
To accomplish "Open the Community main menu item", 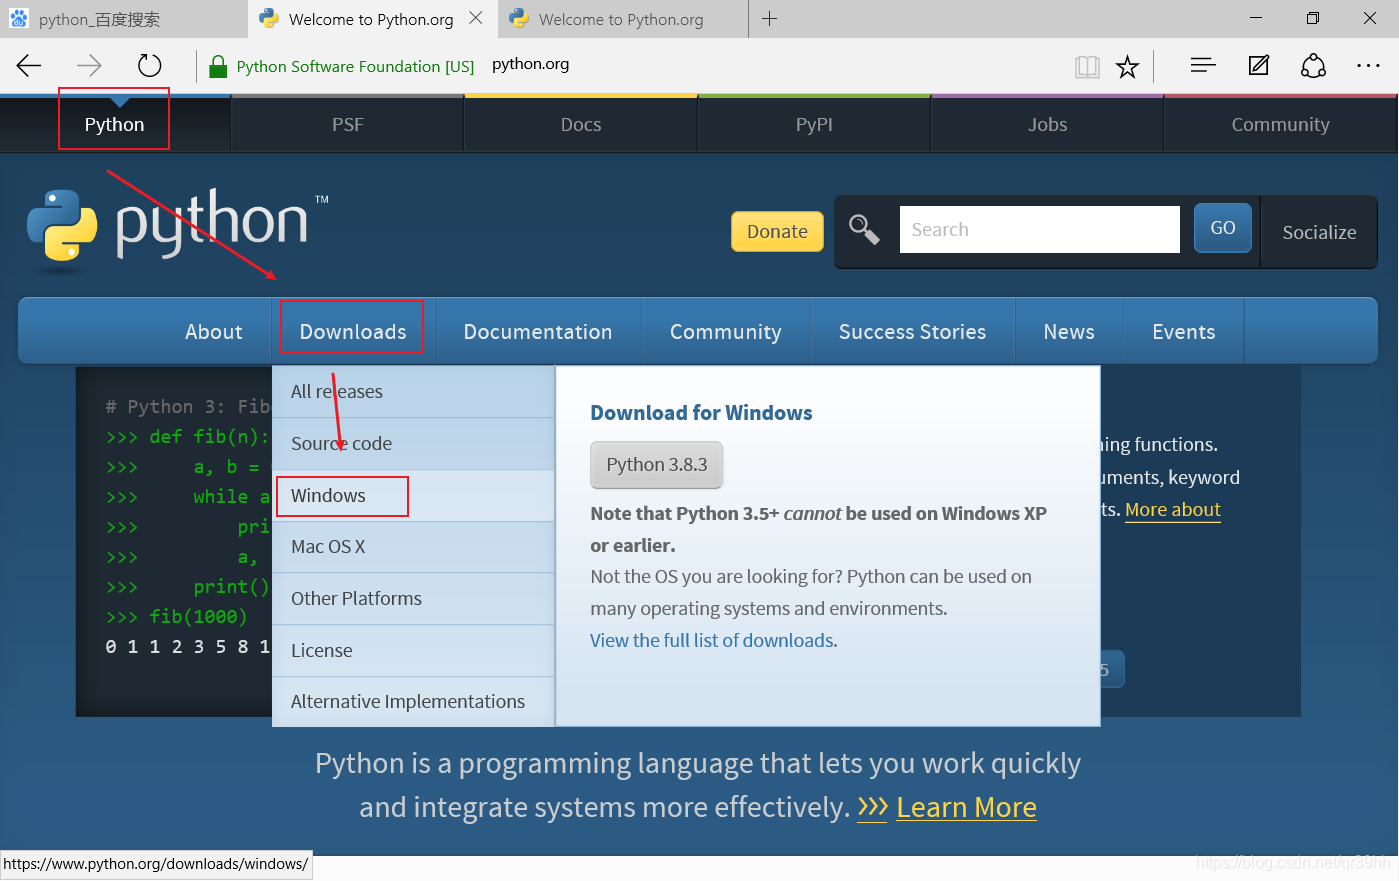I will coord(726,332).
